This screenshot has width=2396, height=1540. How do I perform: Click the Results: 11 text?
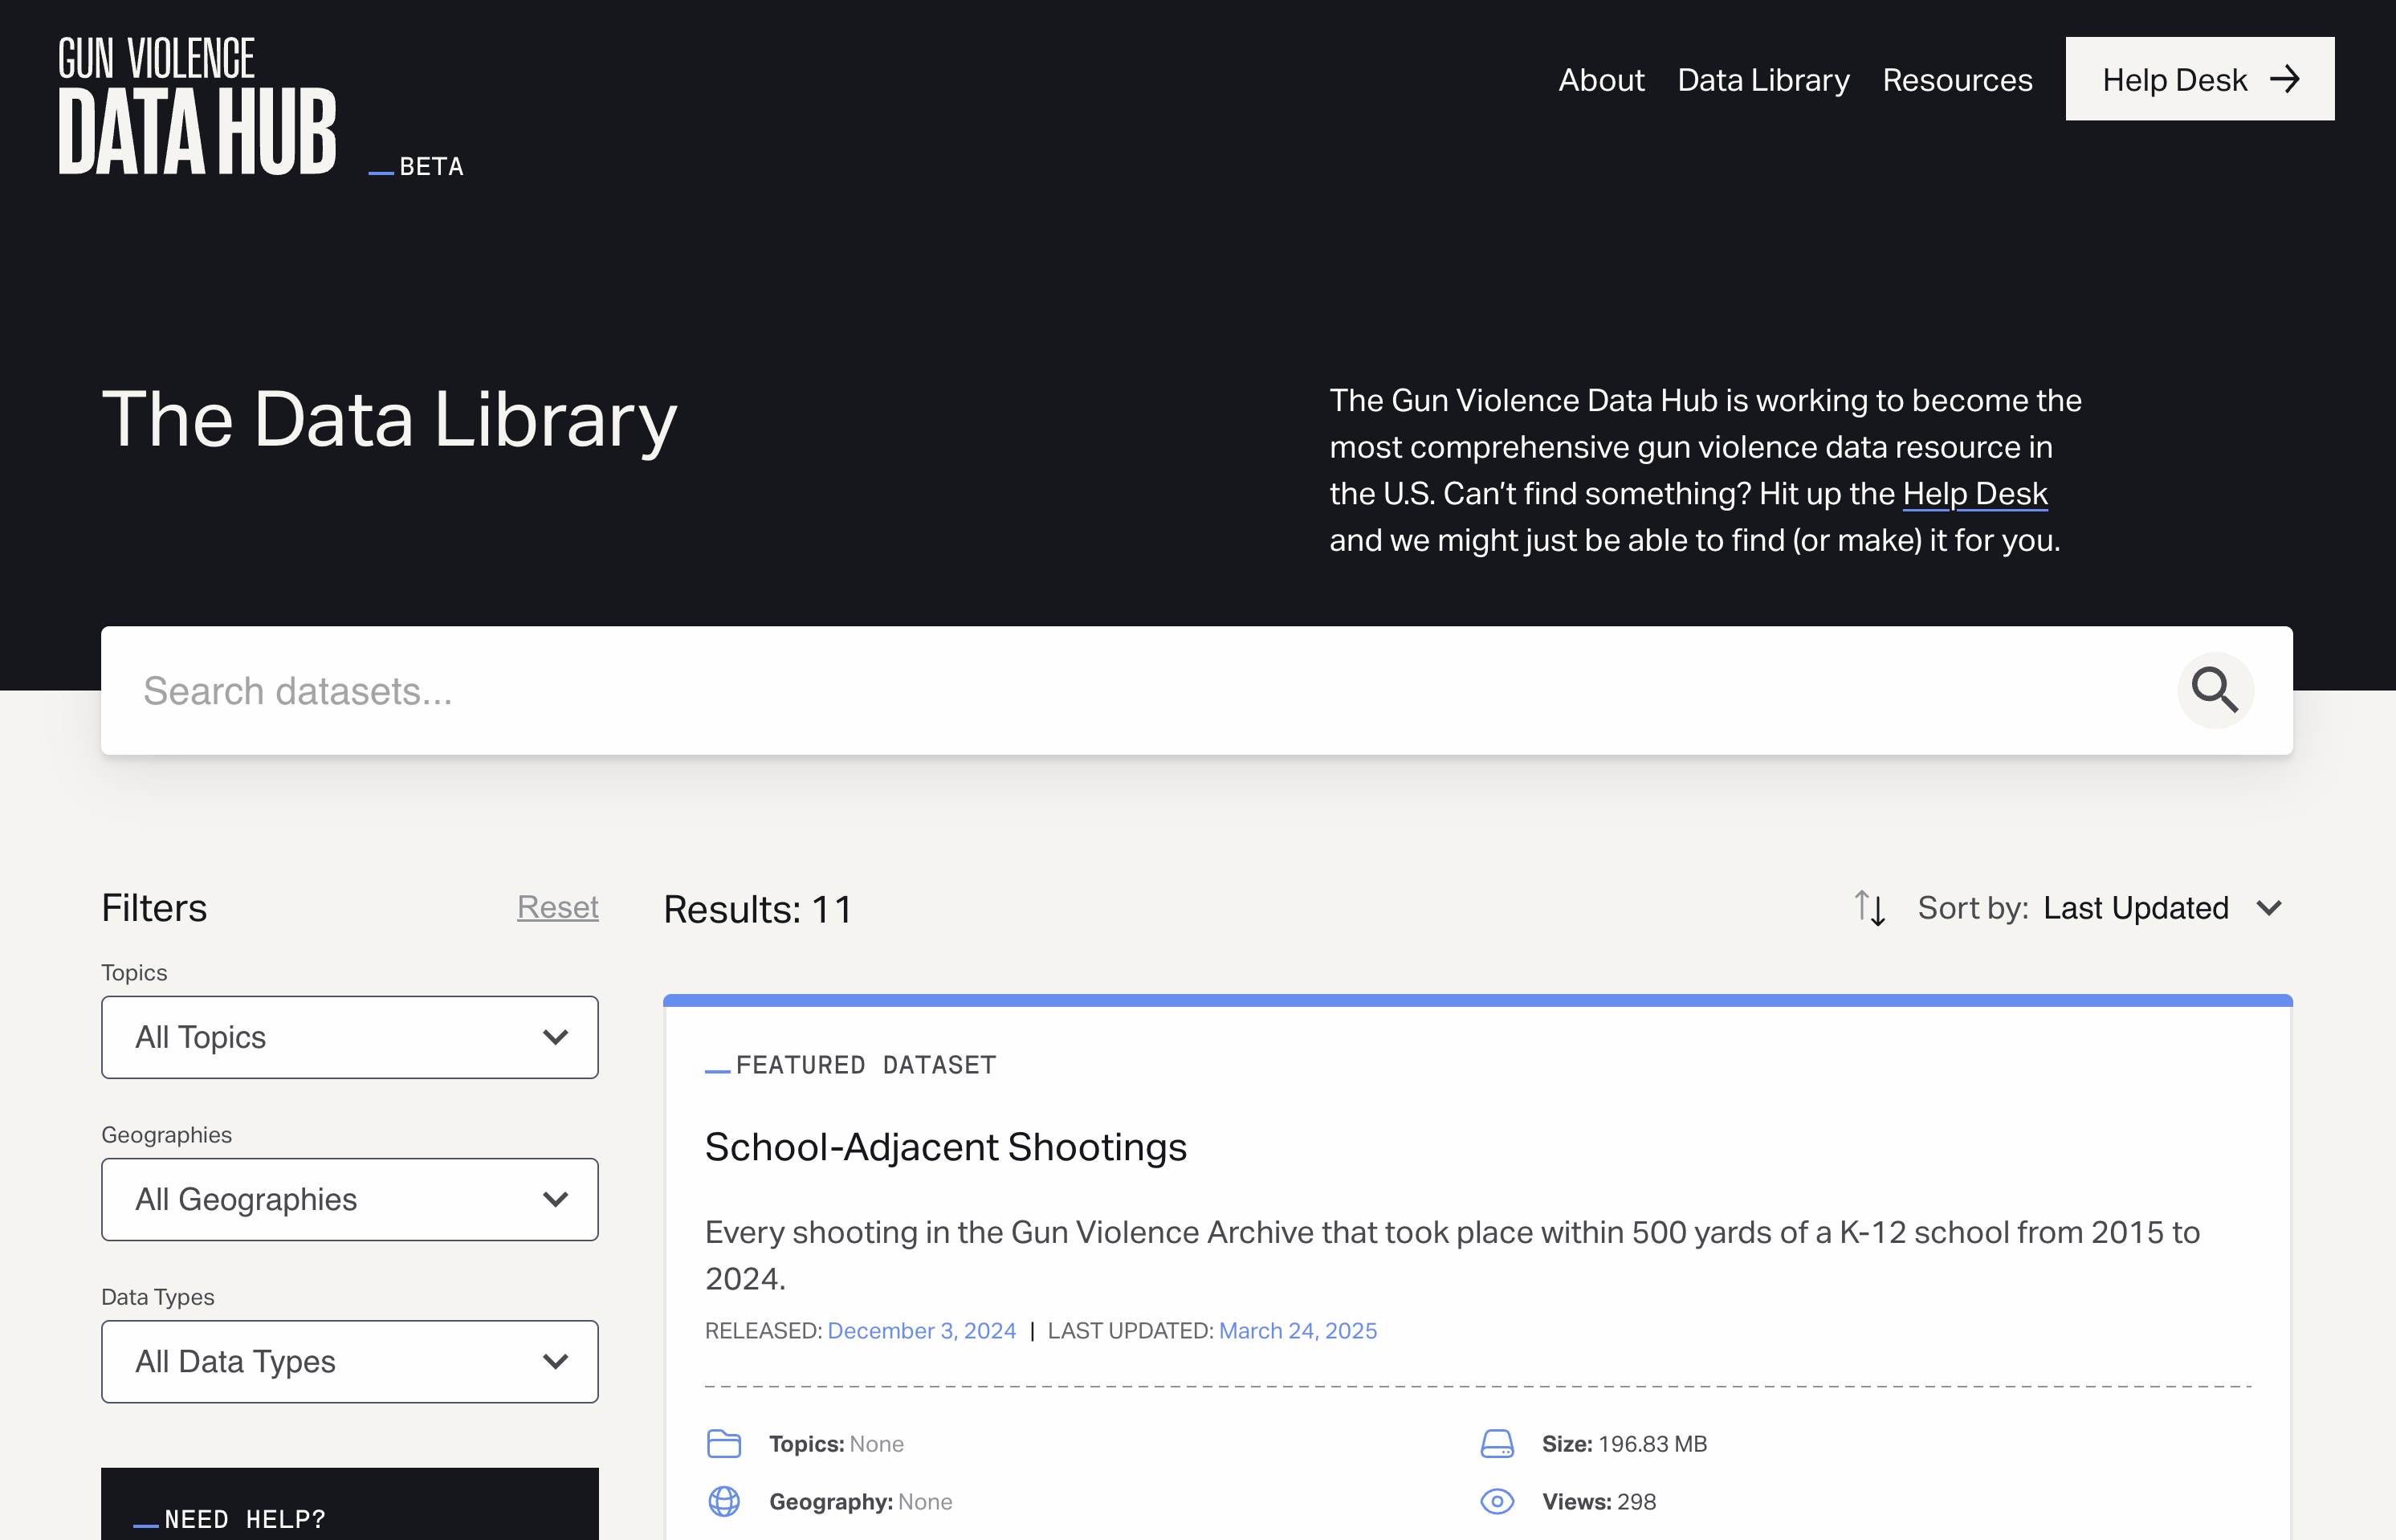[758, 910]
